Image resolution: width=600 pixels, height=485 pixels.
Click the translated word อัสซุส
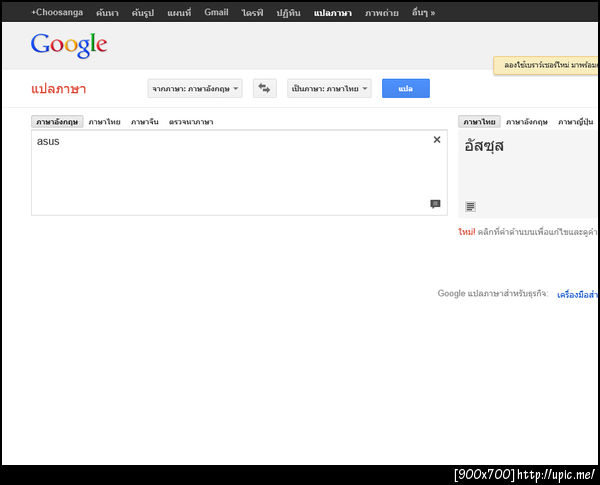pyautogui.click(x=484, y=146)
